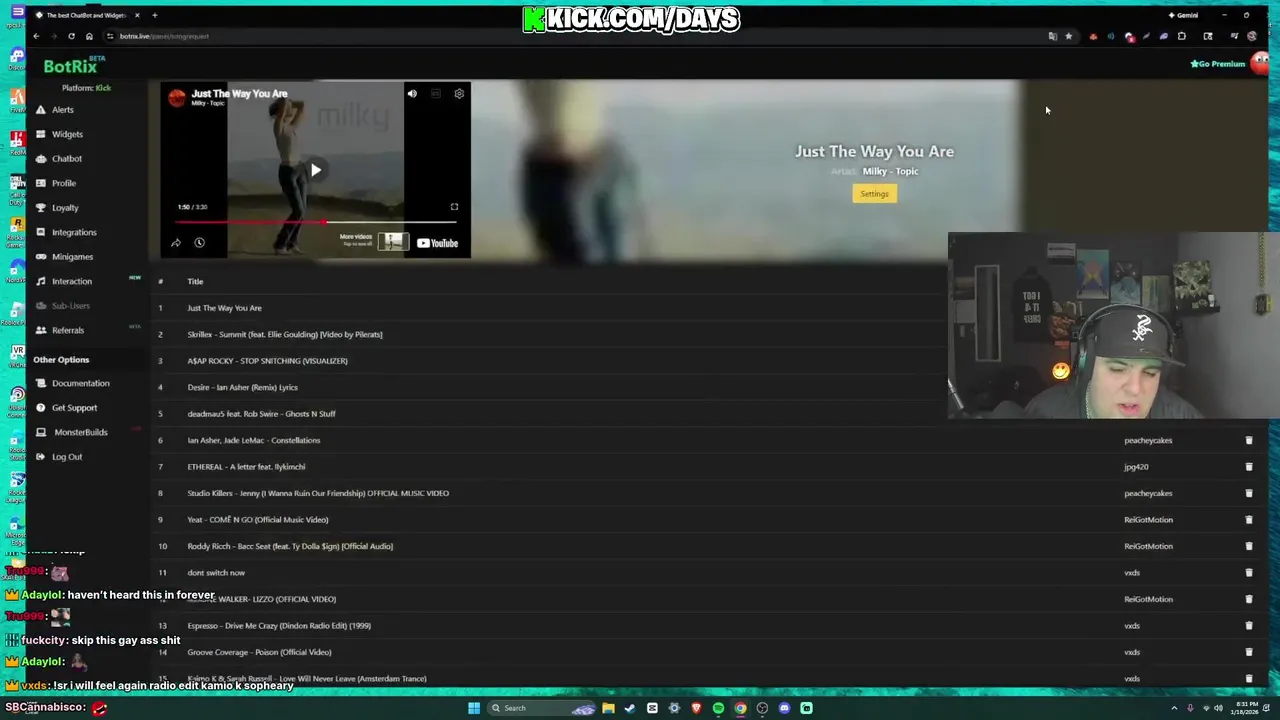Image resolution: width=1280 pixels, height=720 pixels.
Task: Bookmark this page with star icon
Action: [x=1068, y=36]
